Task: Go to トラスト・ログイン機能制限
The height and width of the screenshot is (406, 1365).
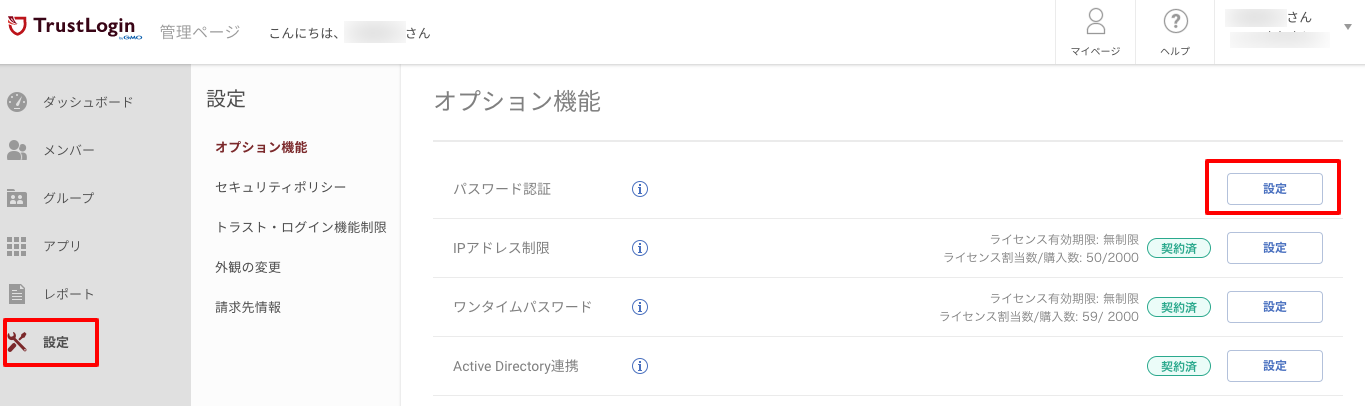Action: [x=301, y=227]
